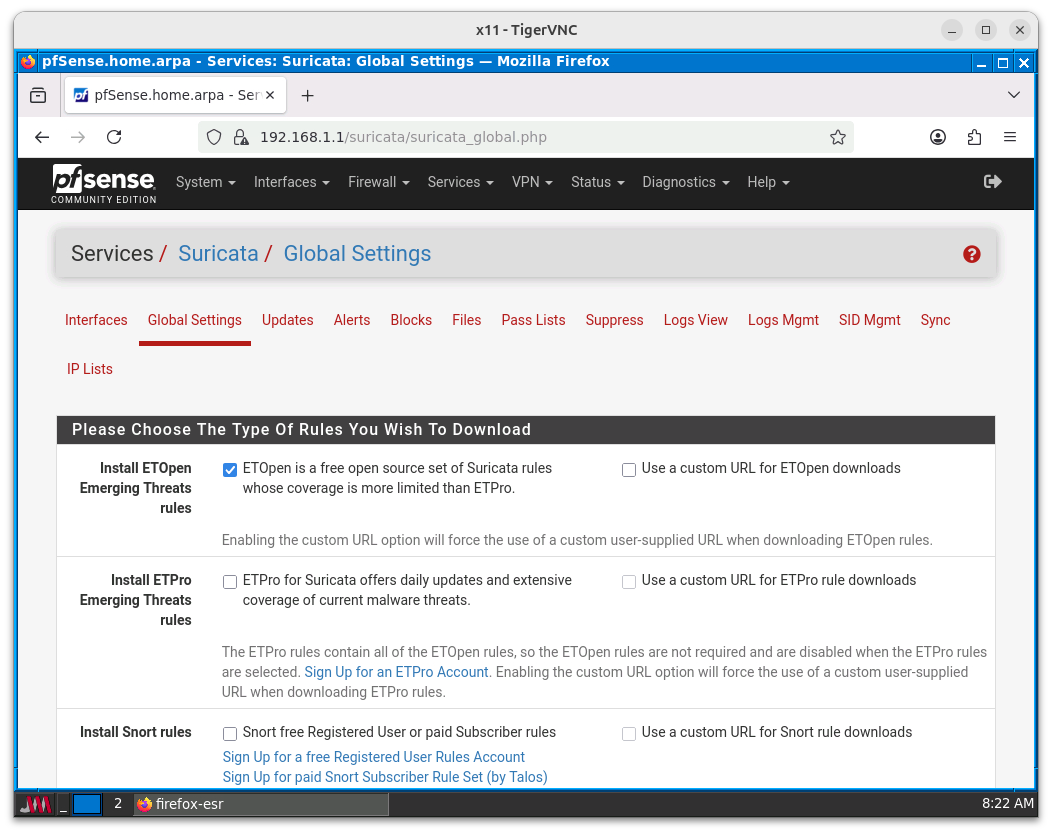Switch to desktop 2 in taskbar
The width and height of the screenshot is (1052, 834).
(117, 804)
